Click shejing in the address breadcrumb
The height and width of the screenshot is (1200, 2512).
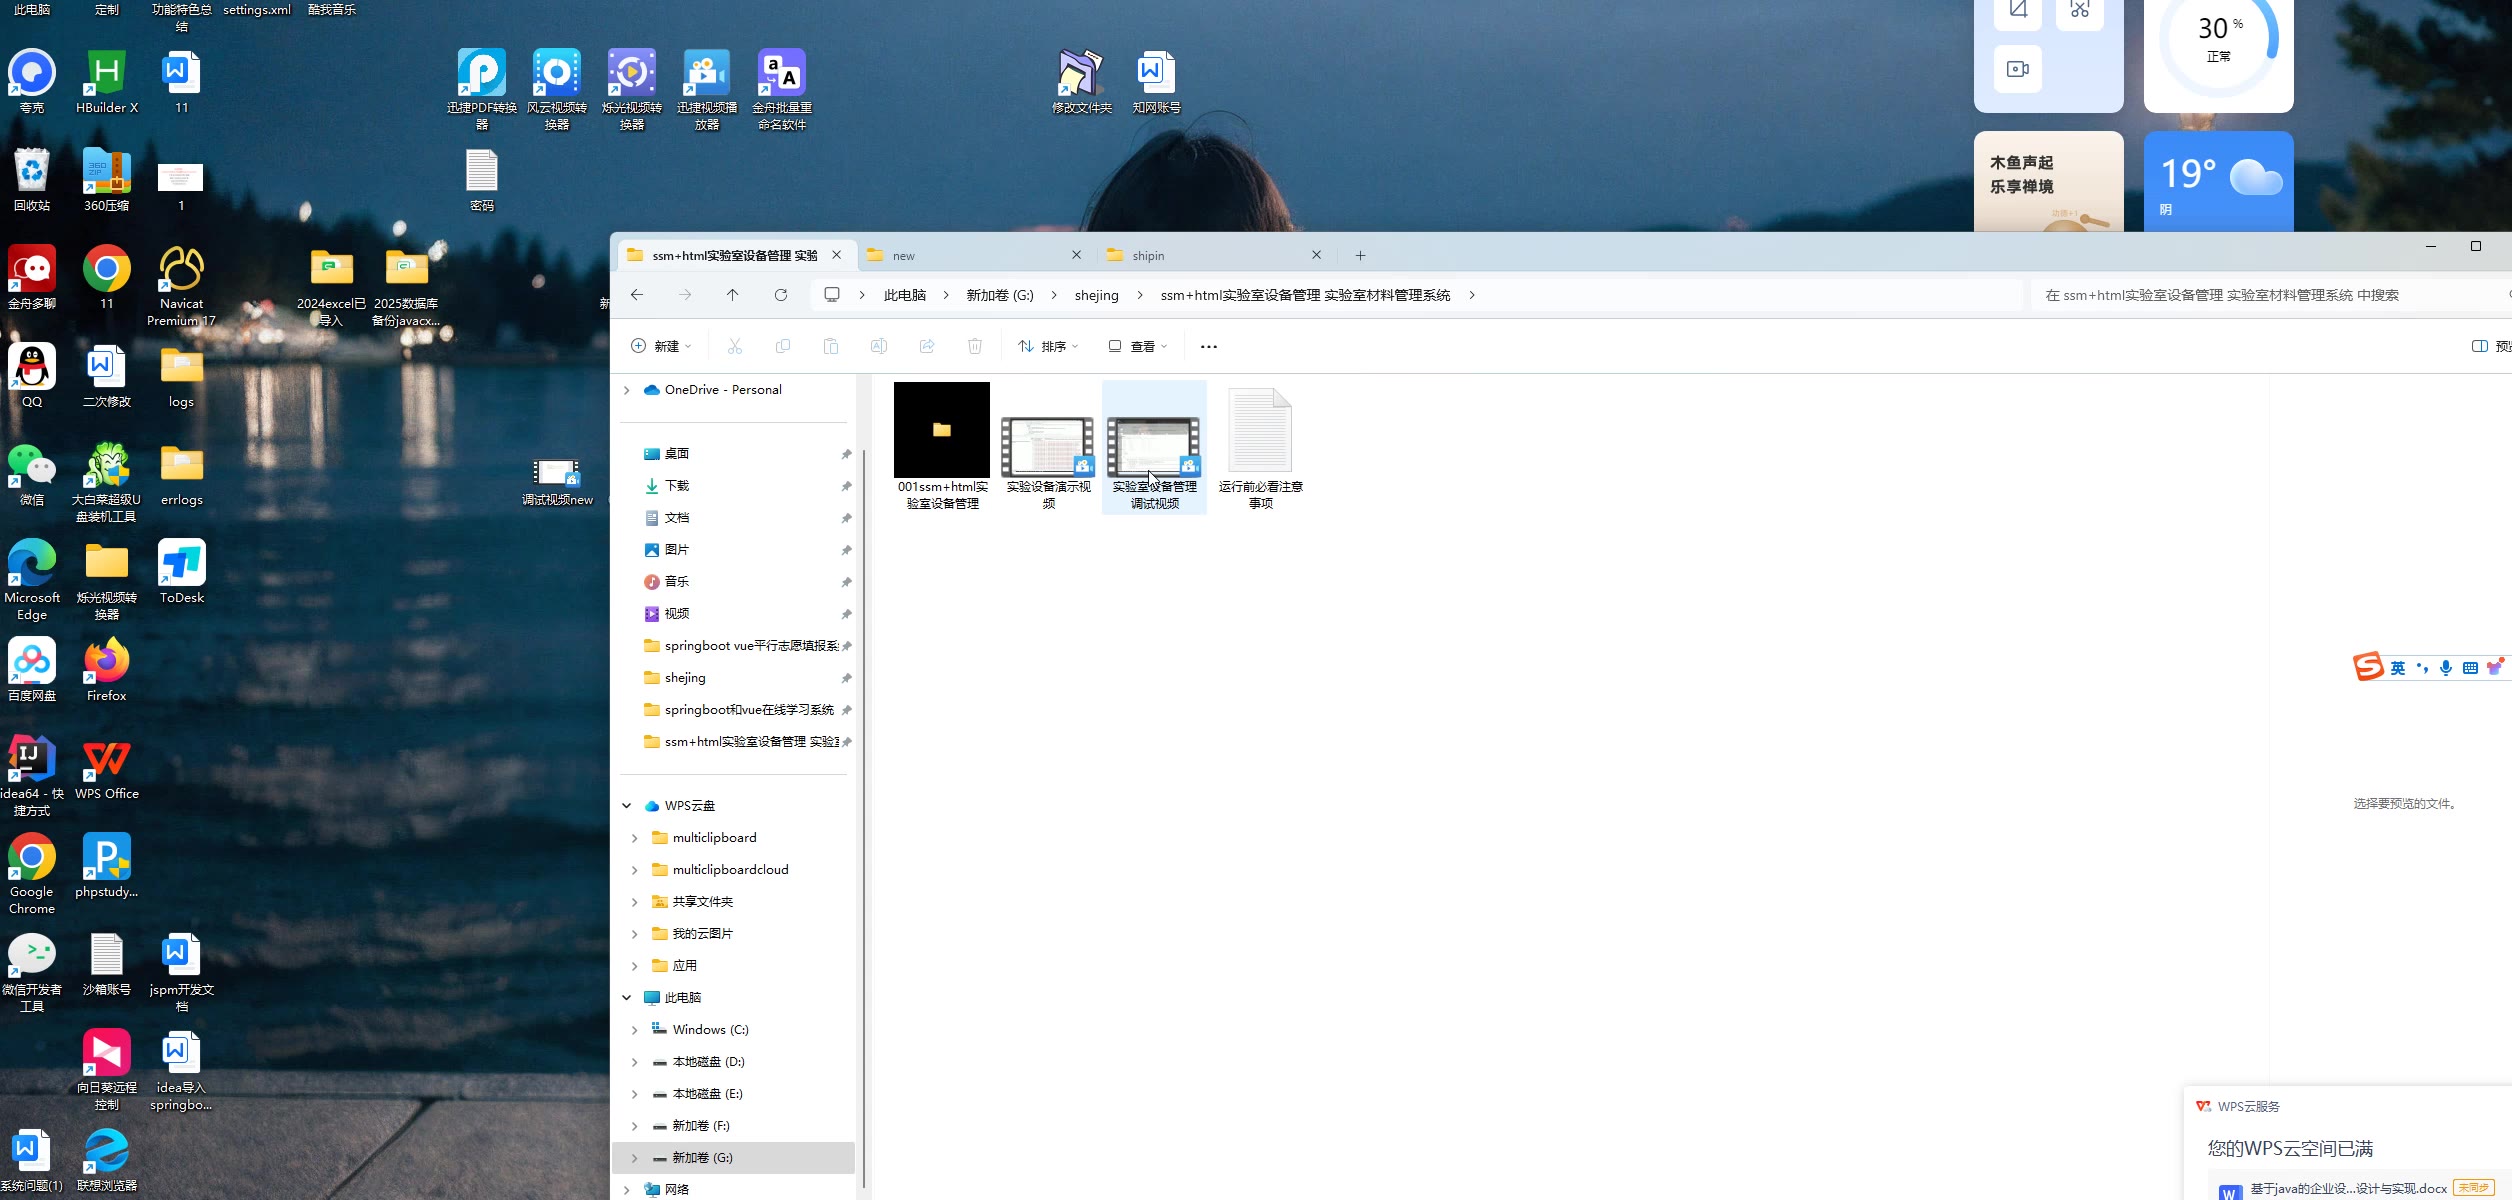pyautogui.click(x=1096, y=295)
